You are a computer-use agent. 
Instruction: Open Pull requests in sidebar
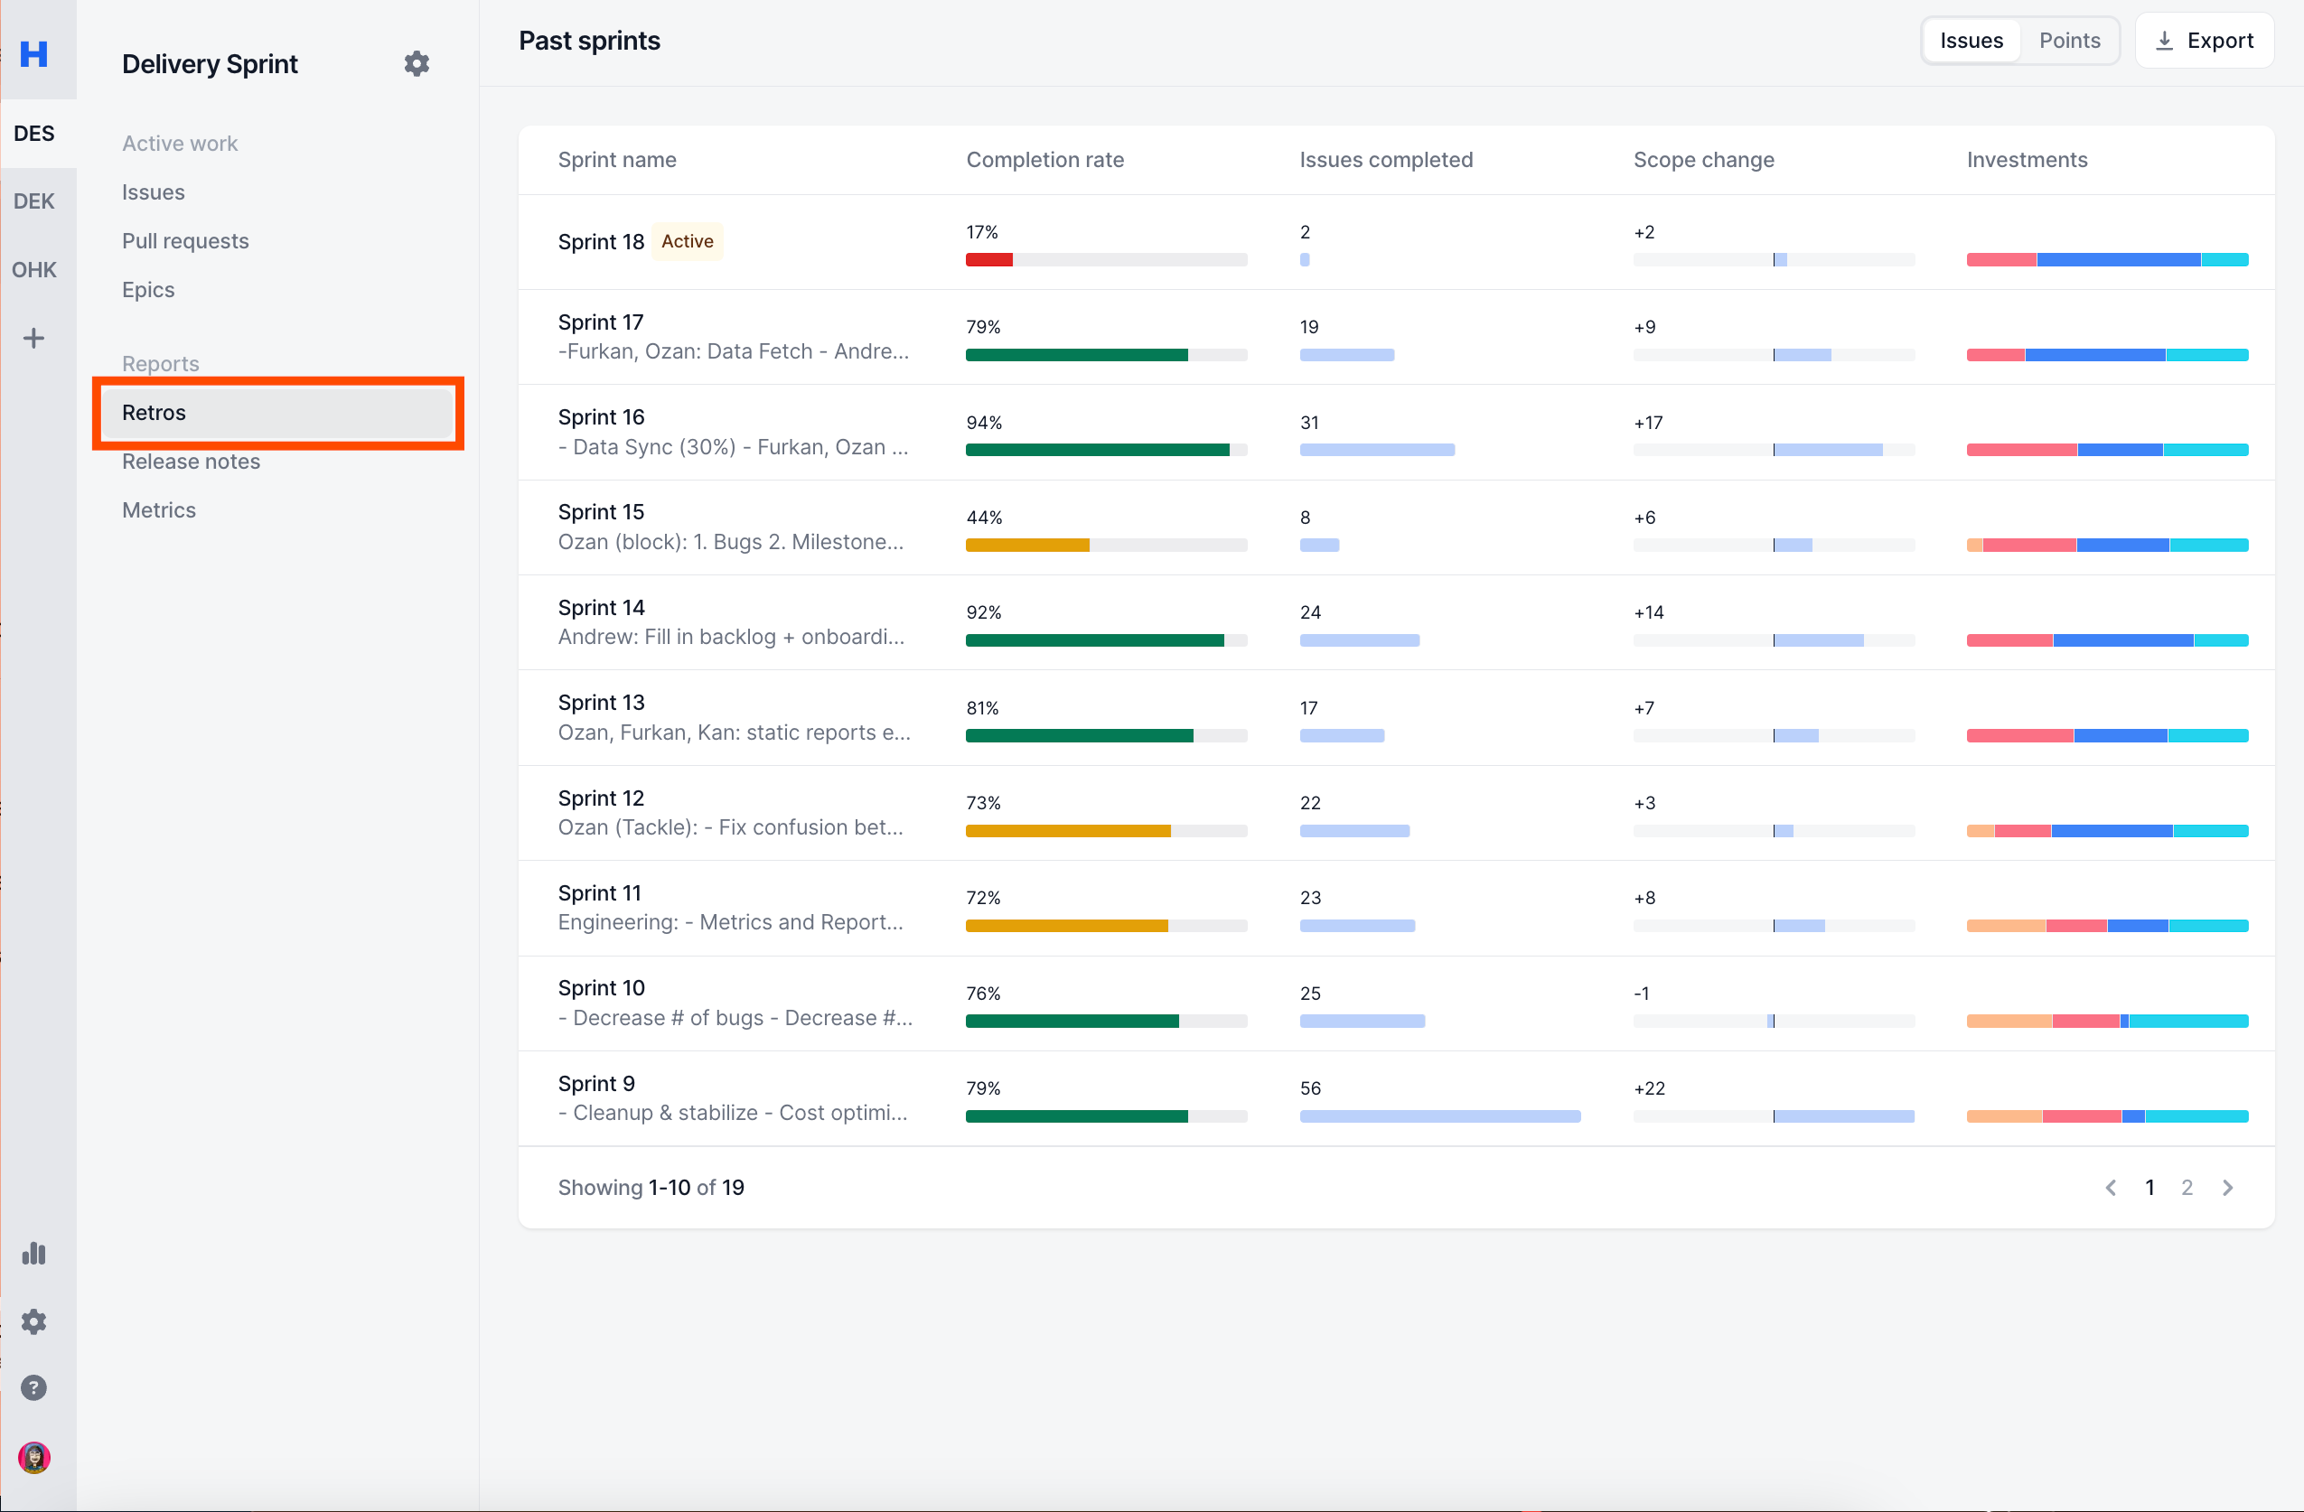pos(185,241)
